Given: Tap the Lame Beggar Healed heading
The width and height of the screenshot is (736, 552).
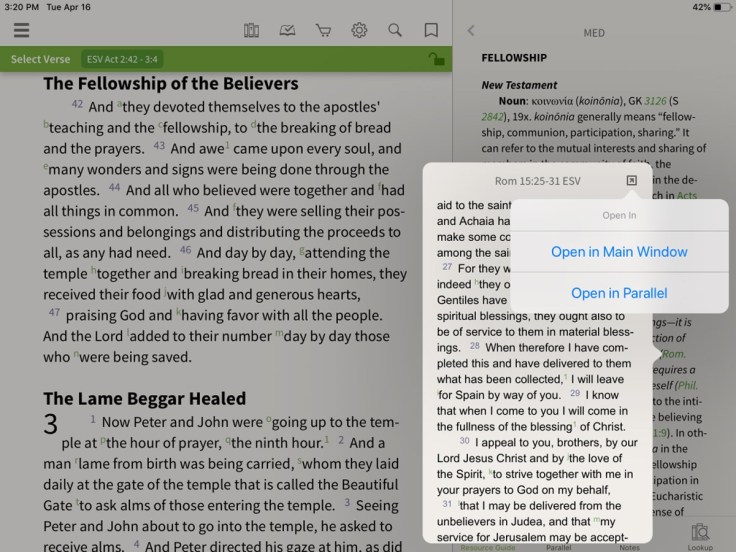Looking at the screenshot, I should [x=144, y=398].
